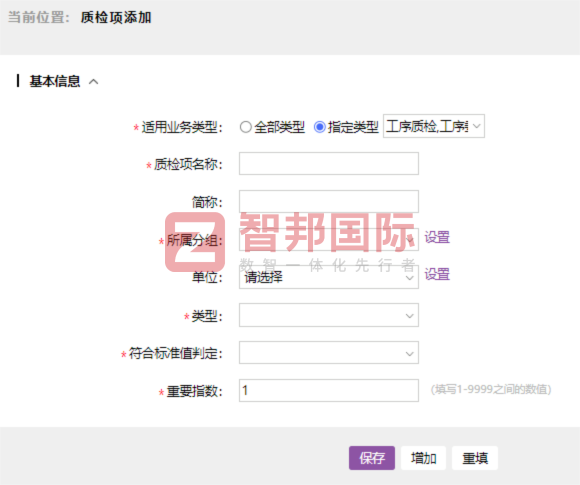Open the 所属分组 dropdown
The image size is (580, 485).
pyautogui.click(x=329, y=239)
